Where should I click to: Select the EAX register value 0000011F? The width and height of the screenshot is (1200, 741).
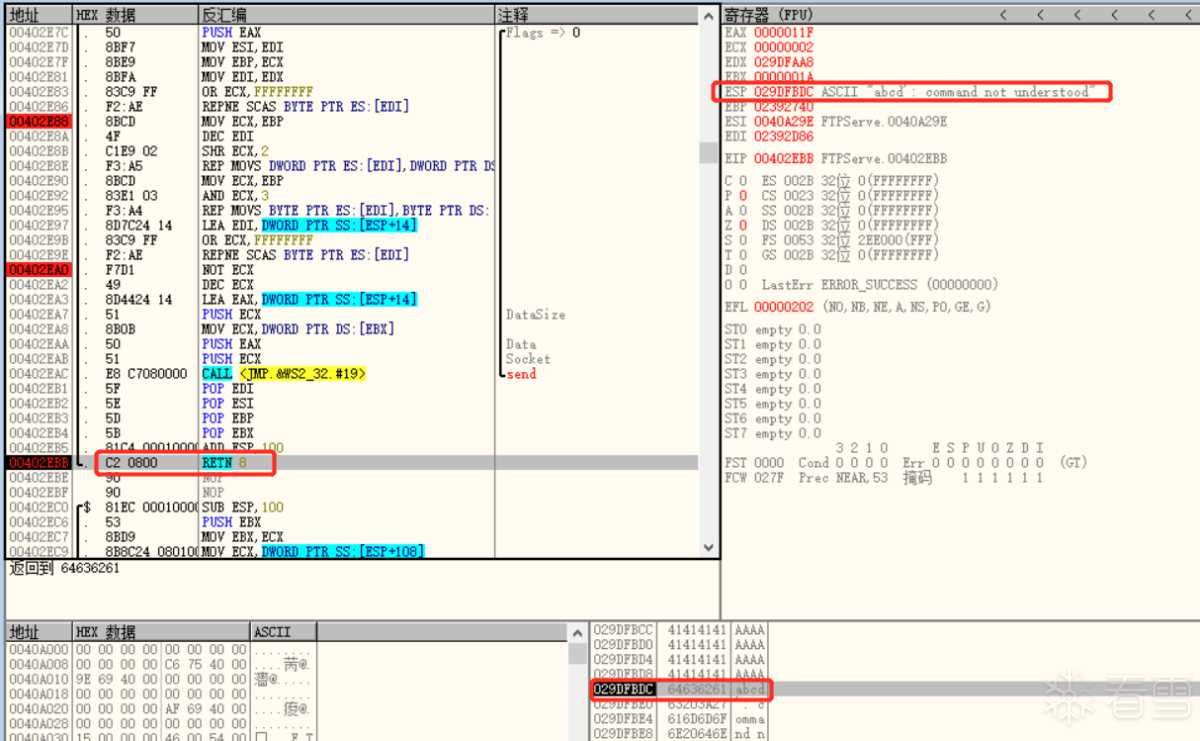click(784, 32)
